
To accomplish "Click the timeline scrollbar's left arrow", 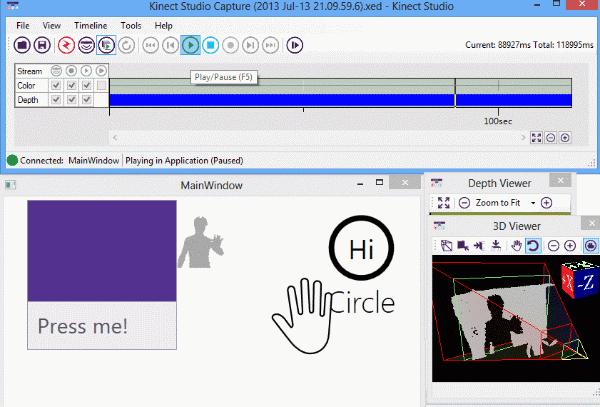I will (115, 138).
